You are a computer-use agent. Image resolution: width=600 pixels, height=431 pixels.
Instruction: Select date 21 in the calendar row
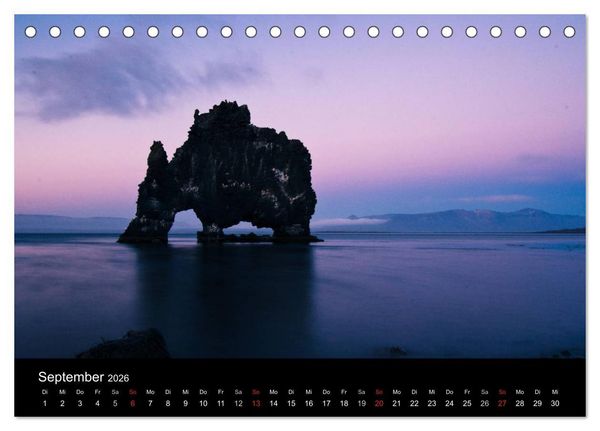click(397, 403)
